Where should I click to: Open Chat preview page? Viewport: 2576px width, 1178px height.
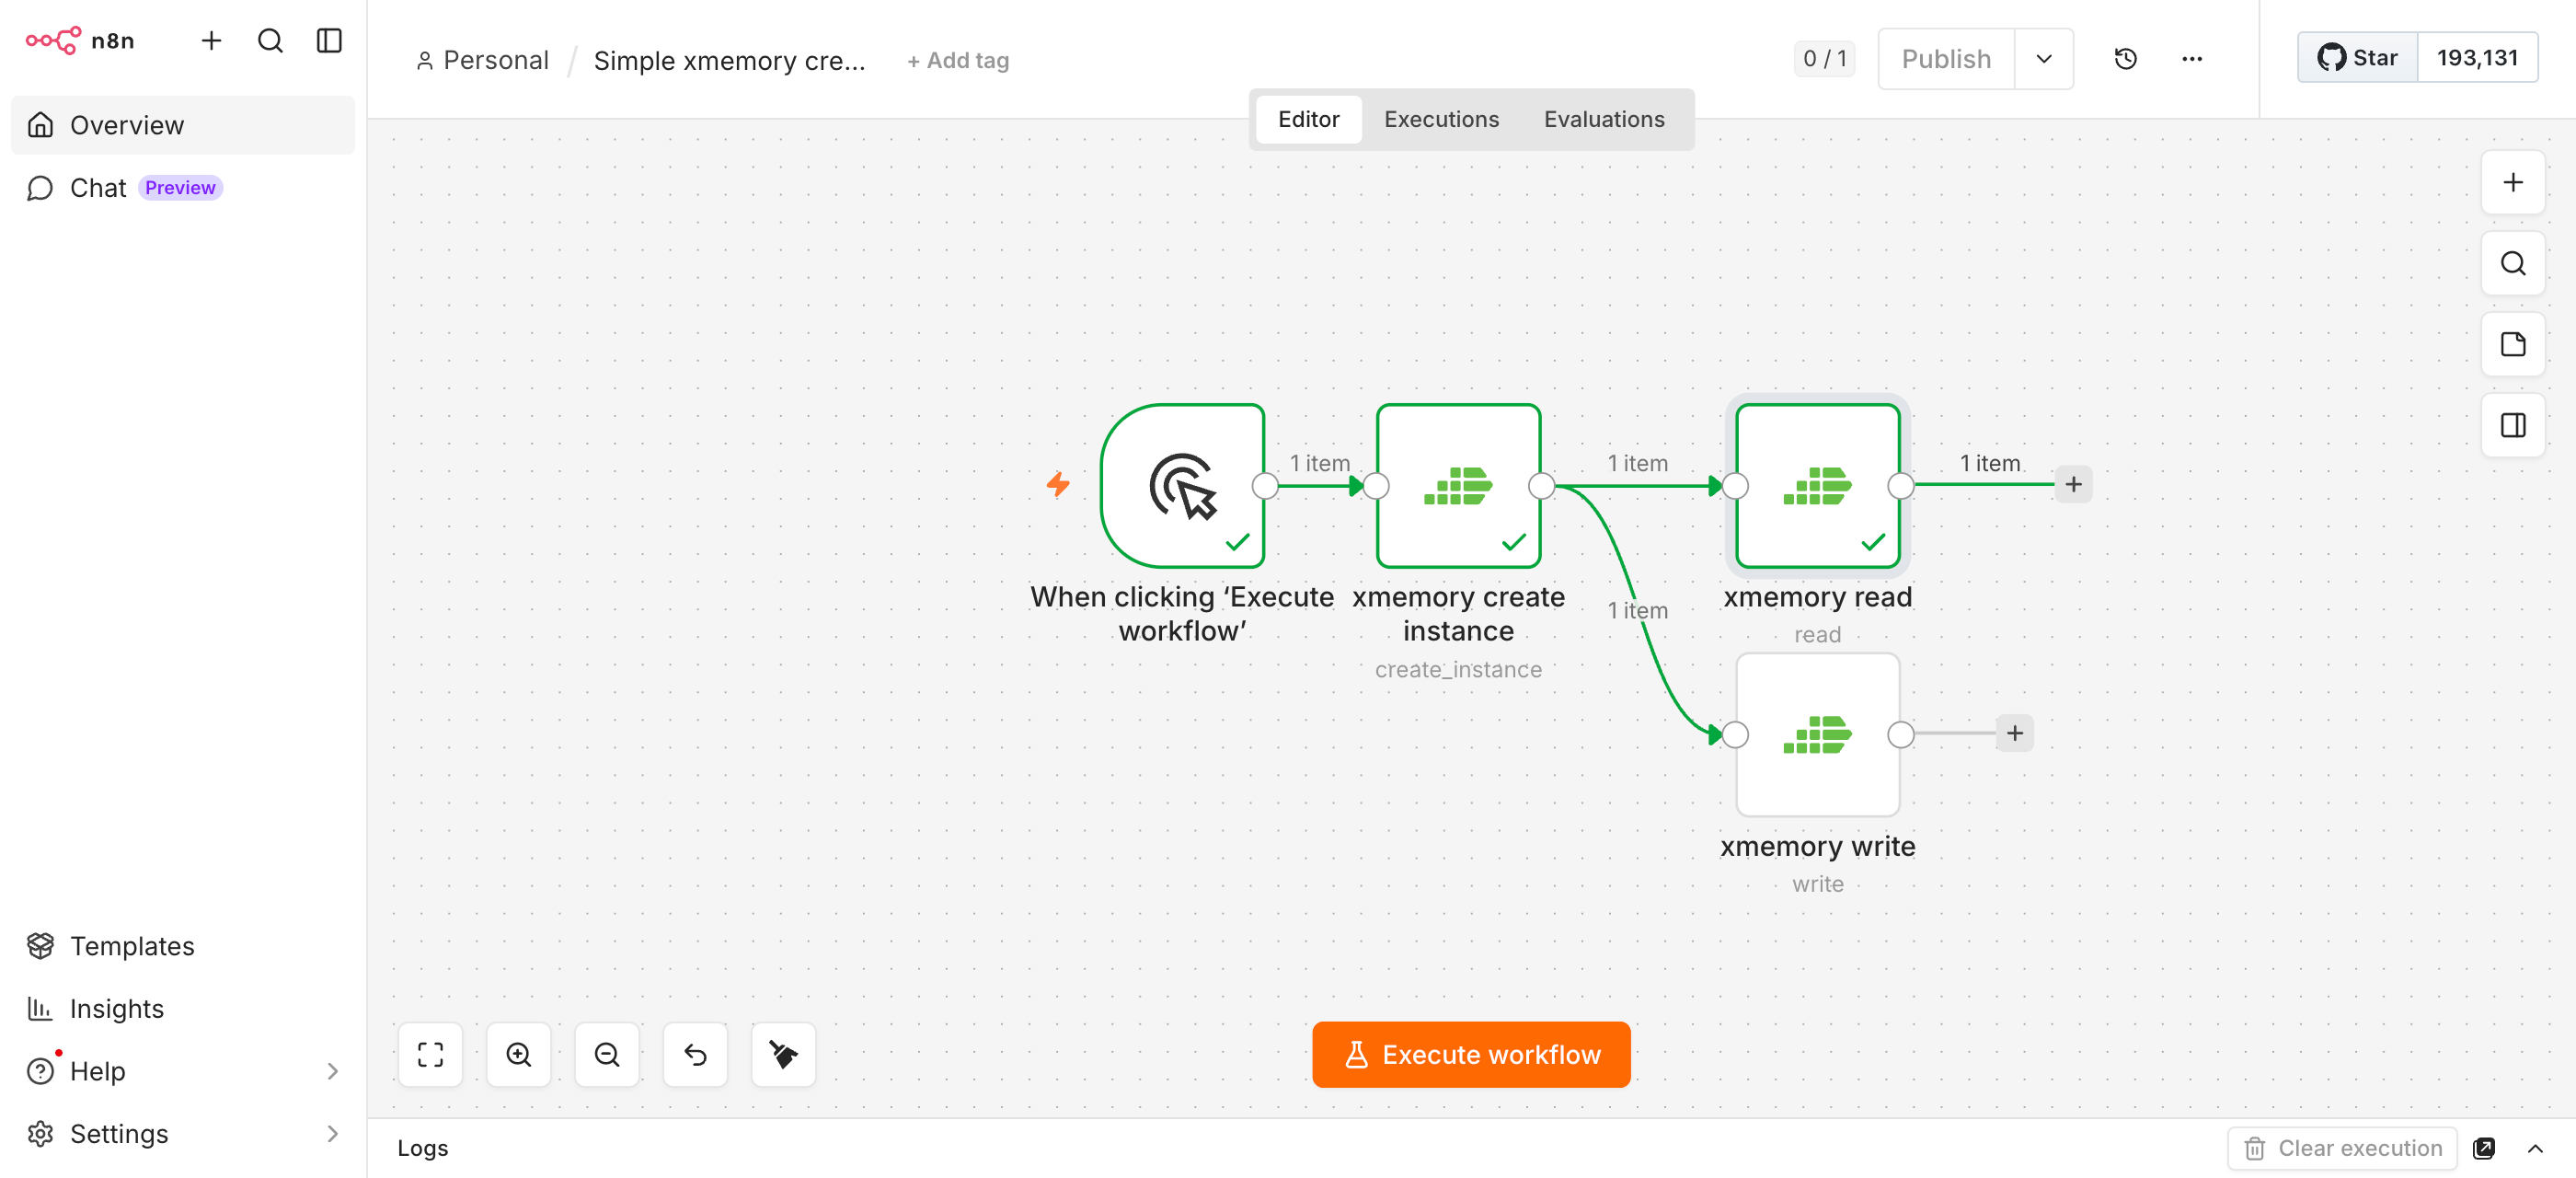[x=183, y=188]
